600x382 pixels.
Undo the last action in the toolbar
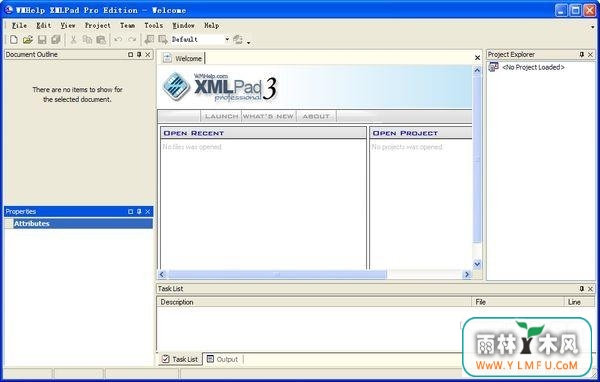point(118,39)
